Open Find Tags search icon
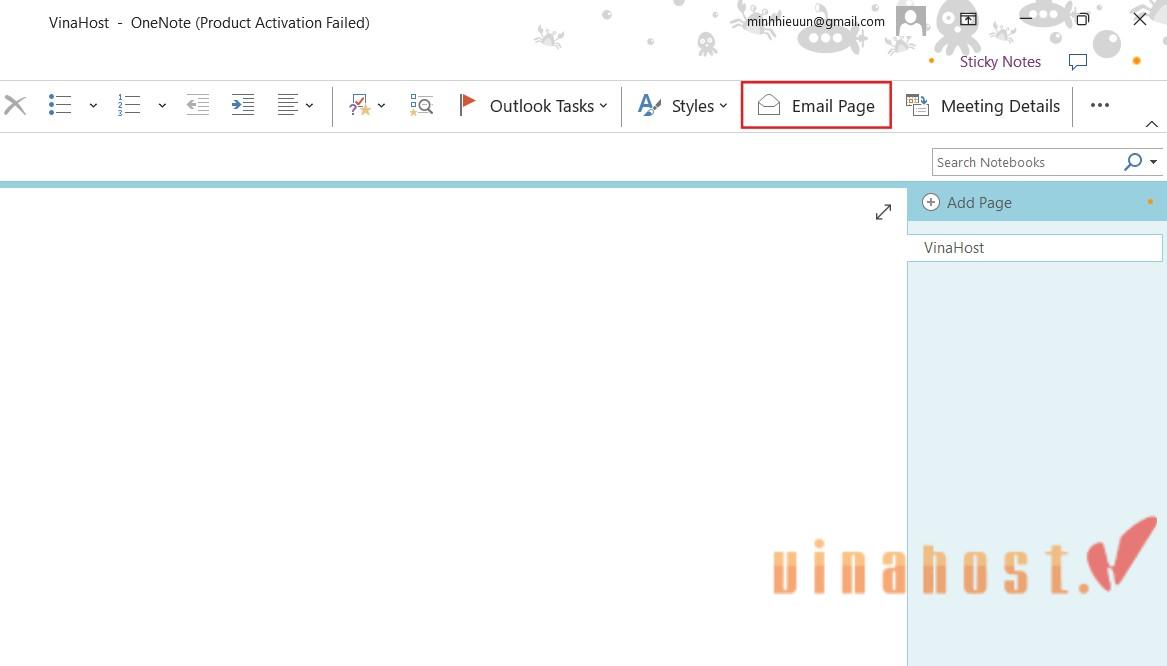Image resolution: width=1167 pixels, height=666 pixels. 421,105
